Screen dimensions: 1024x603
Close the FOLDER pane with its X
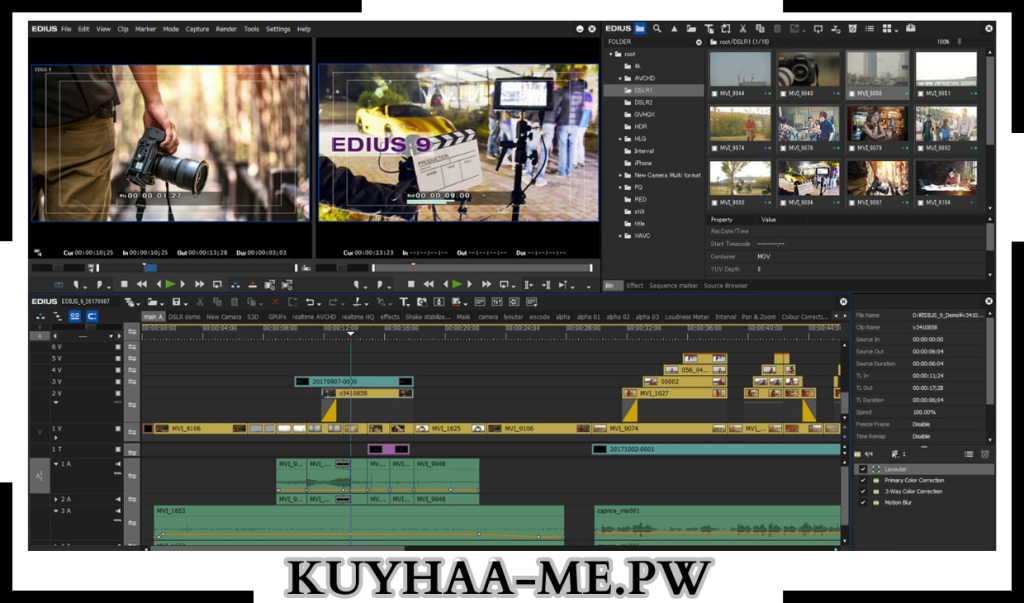pyautogui.click(x=699, y=42)
